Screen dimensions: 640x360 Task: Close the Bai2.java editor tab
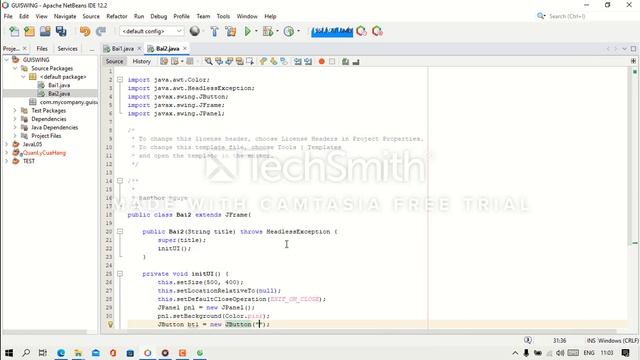tap(185, 49)
